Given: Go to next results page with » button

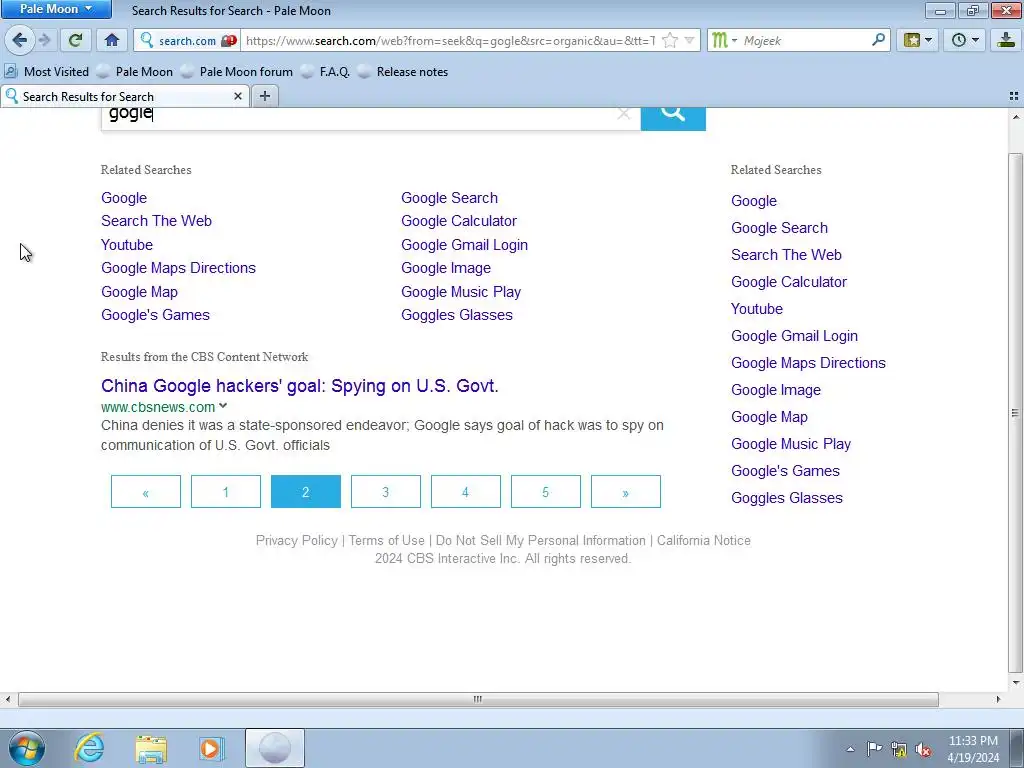Looking at the screenshot, I should (626, 492).
